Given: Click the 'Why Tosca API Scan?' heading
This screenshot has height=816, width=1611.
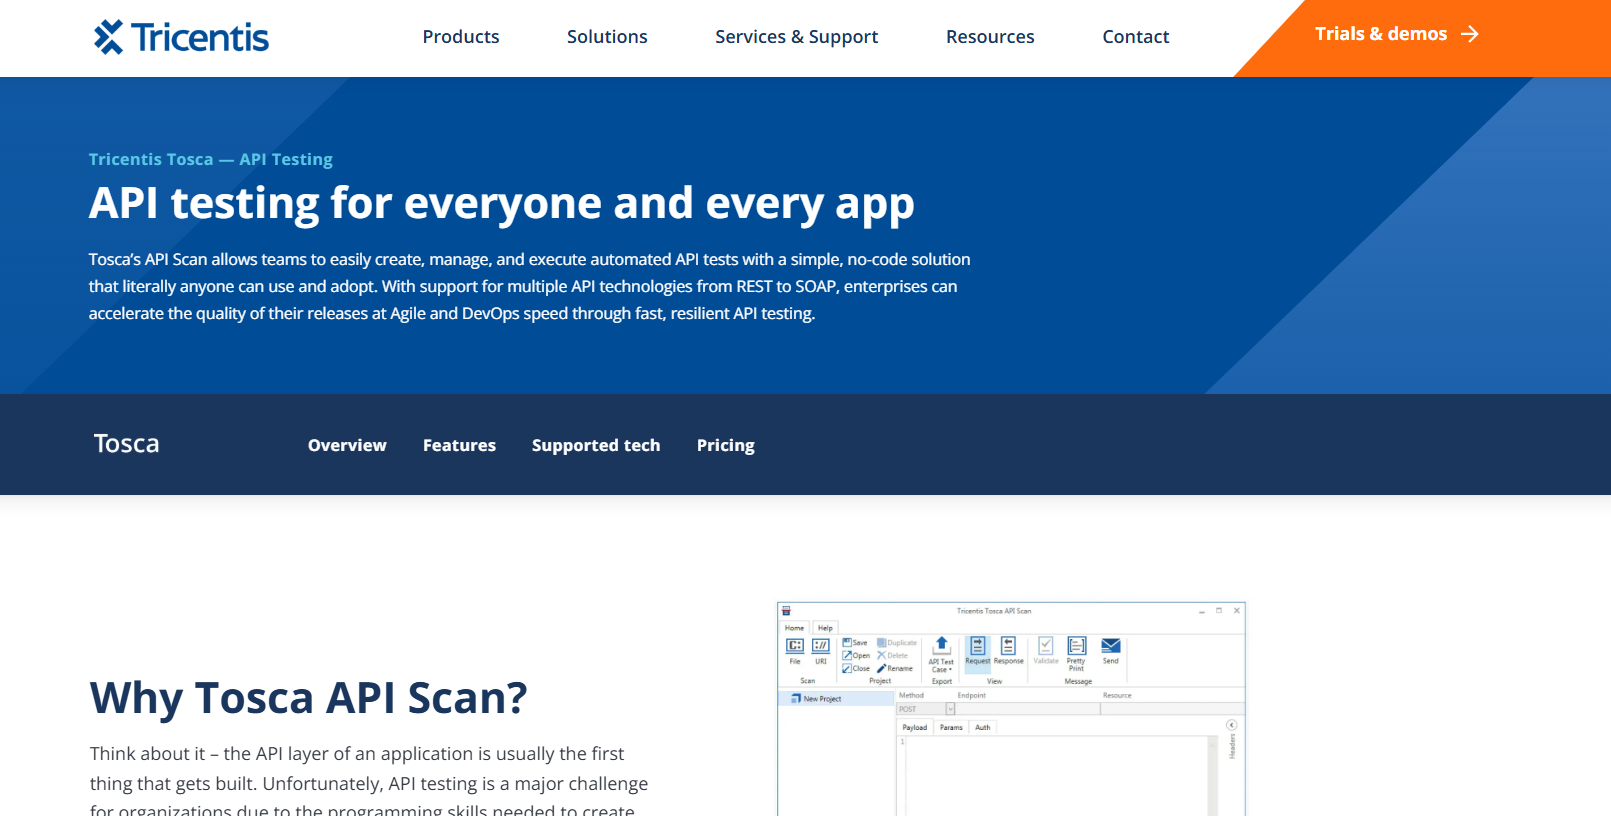Looking at the screenshot, I should click(x=308, y=698).
